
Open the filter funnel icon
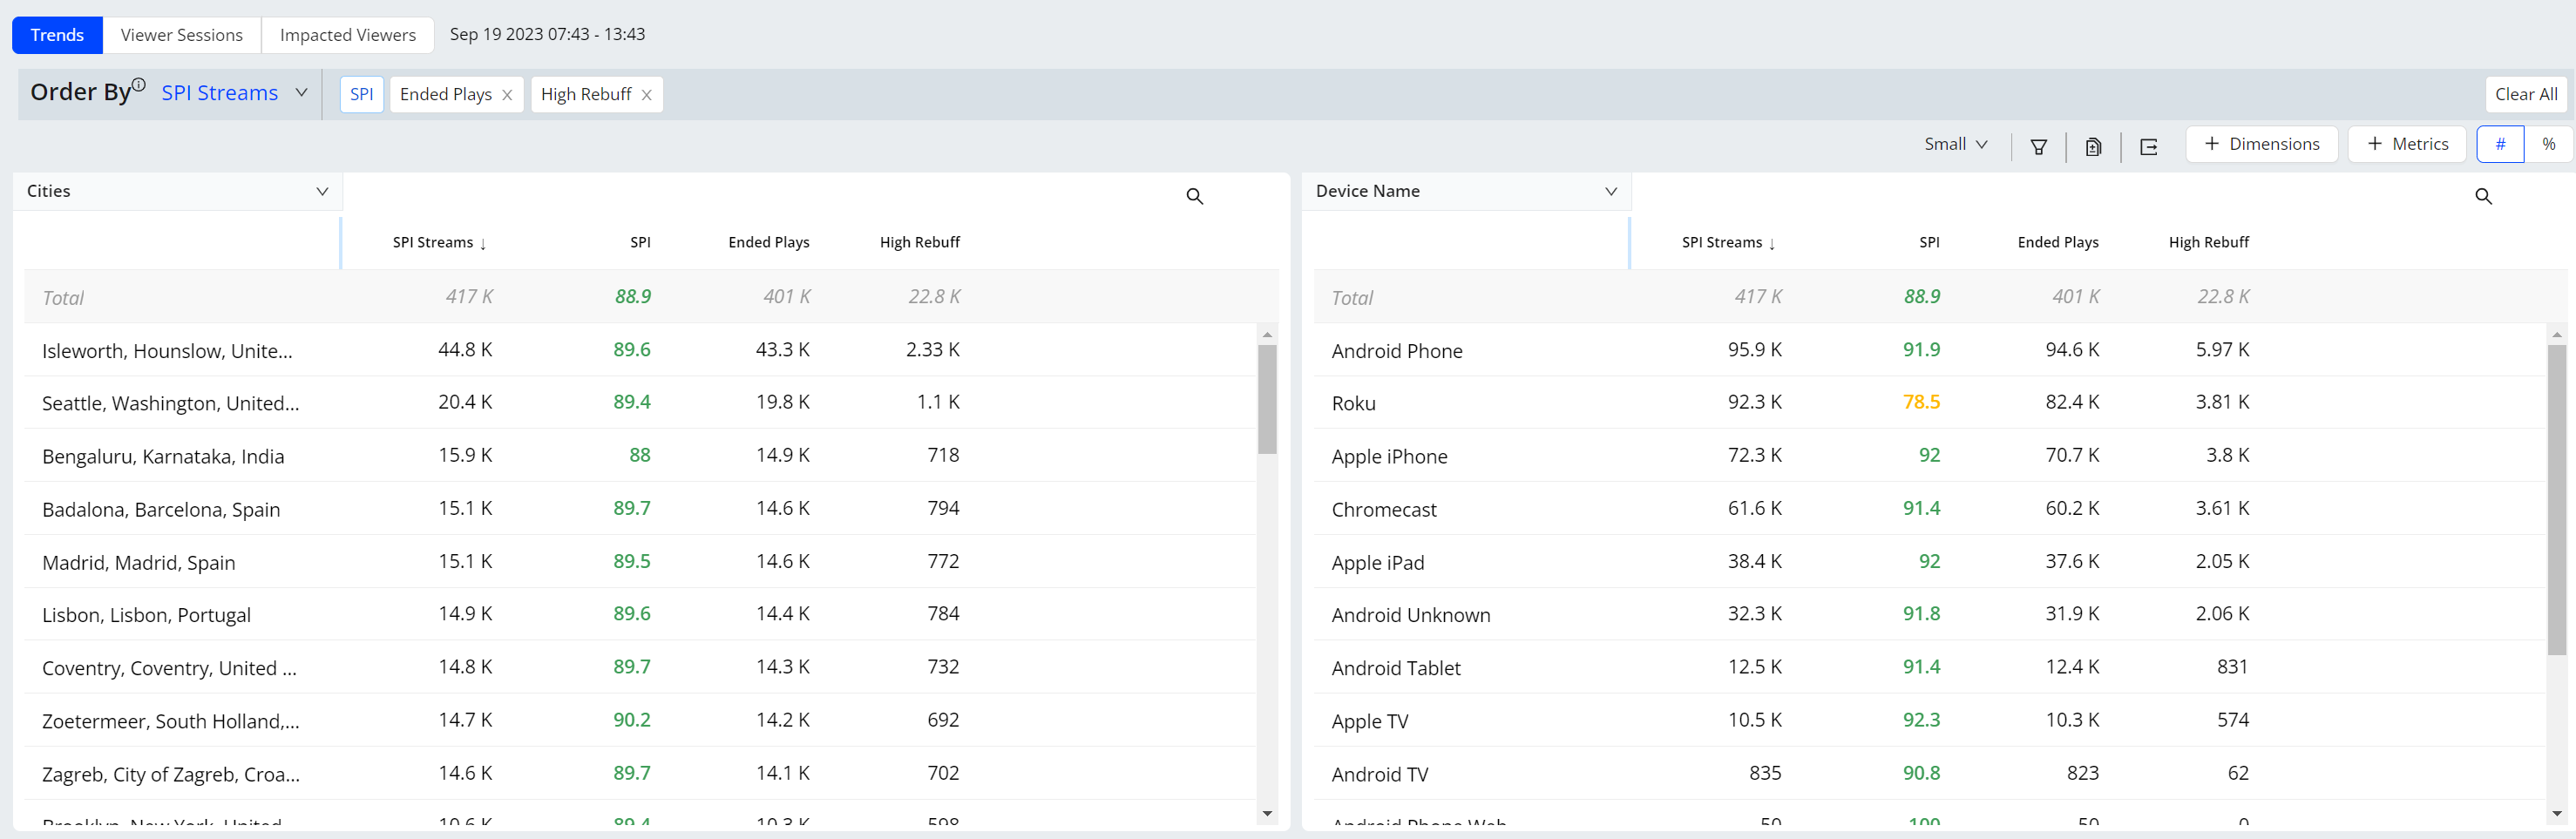[2038, 147]
